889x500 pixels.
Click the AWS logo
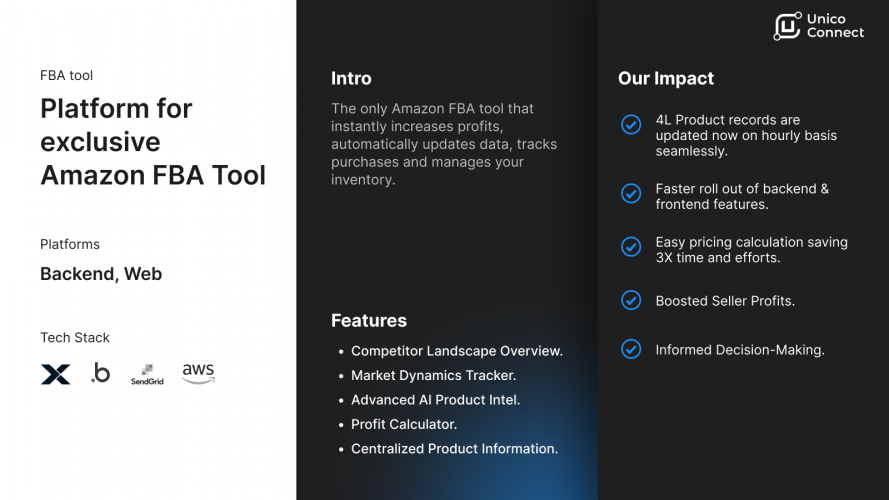click(198, 373)
